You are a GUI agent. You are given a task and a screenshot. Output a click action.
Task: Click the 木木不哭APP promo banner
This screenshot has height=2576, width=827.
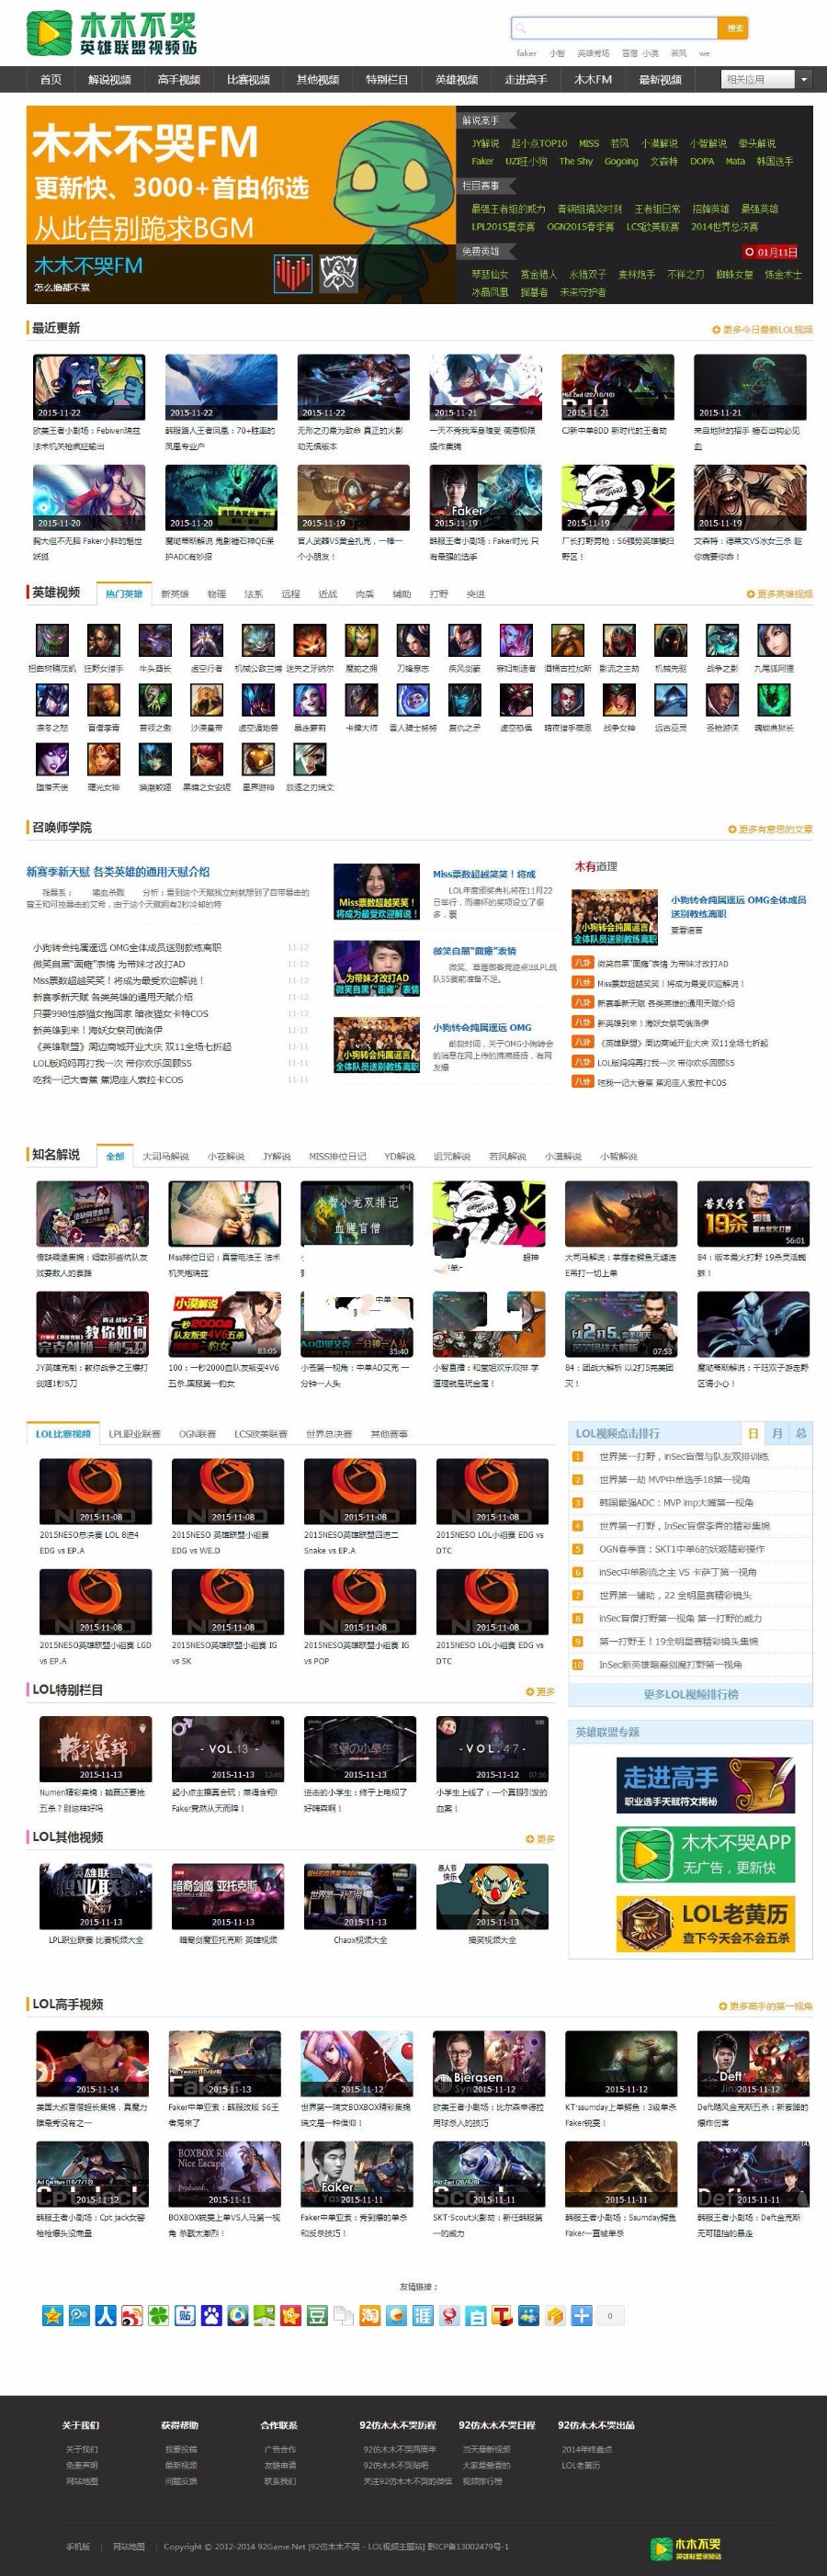pos(705,1853)
